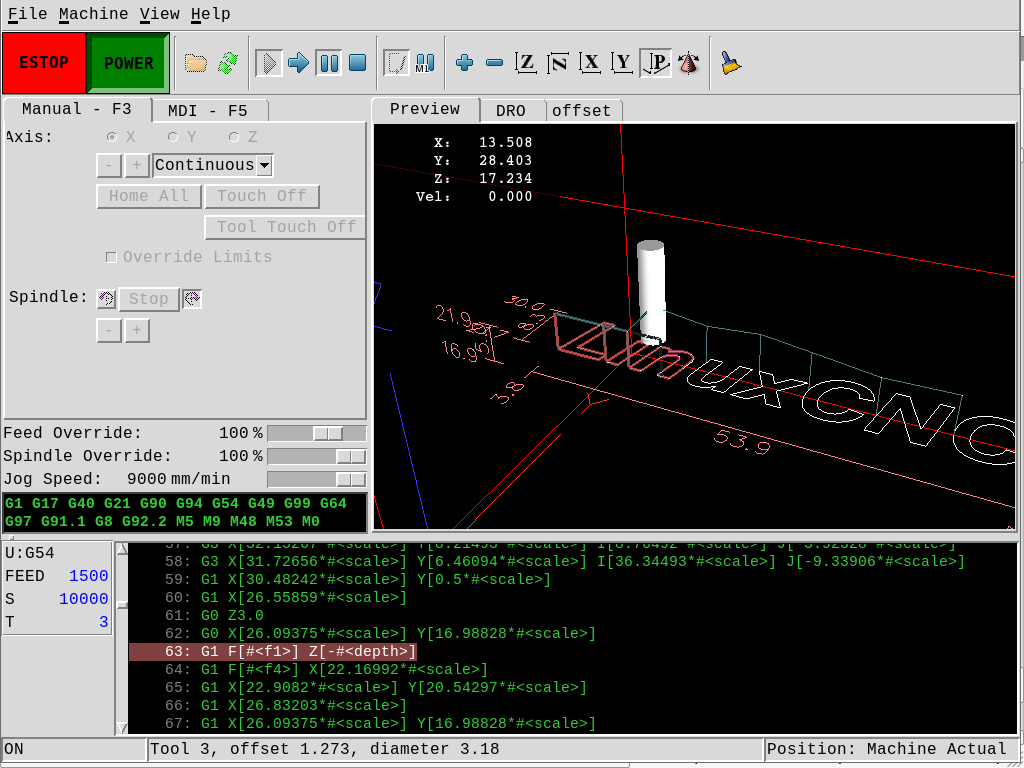Reload the current G-code file
Viewport: 1024px width, 768px height.
pos(227,63)
